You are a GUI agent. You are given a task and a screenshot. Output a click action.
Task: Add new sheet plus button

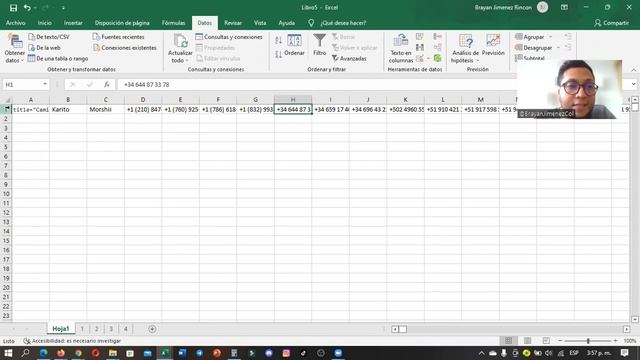point(152,329)
